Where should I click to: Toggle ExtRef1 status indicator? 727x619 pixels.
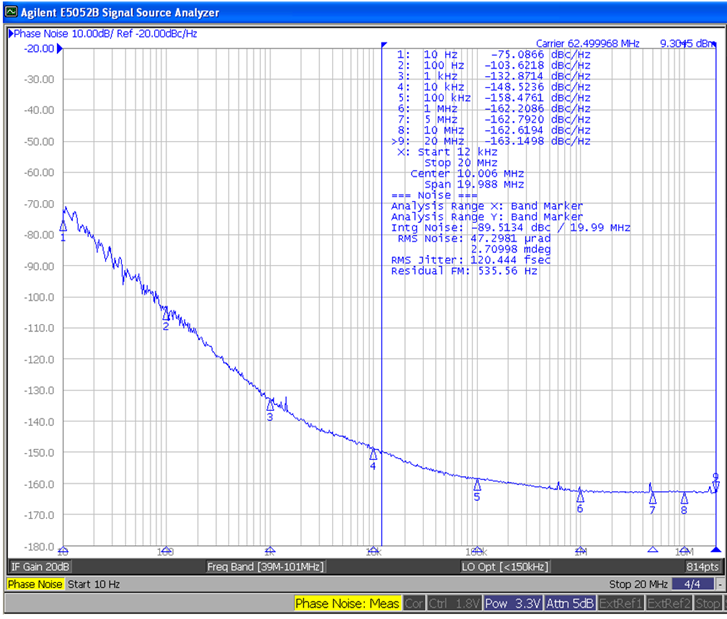[621, 604]
